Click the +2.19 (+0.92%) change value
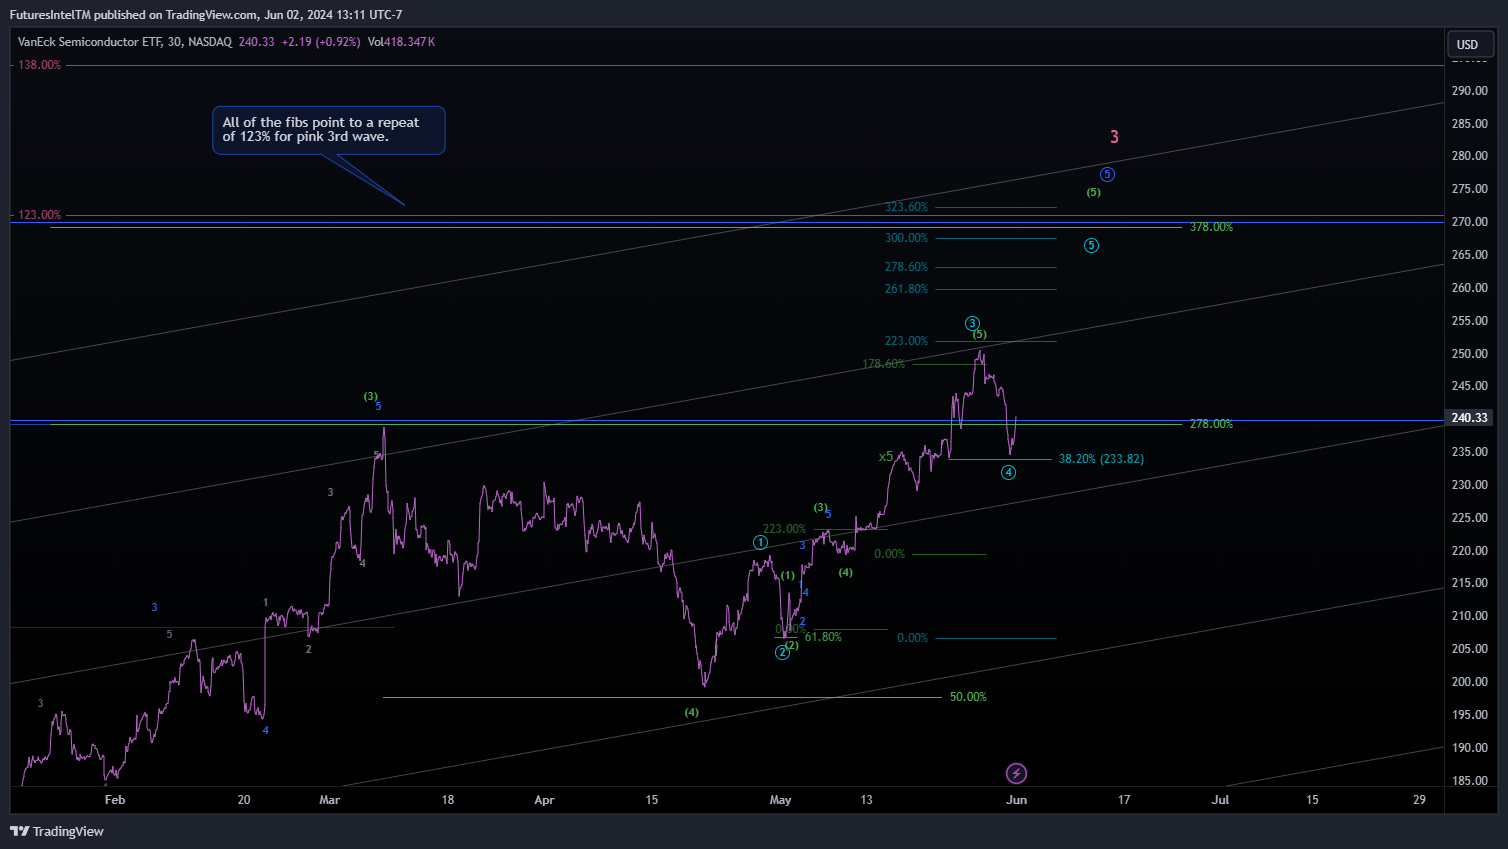This screenshot has width=1508, height=849. coord(321,42)
